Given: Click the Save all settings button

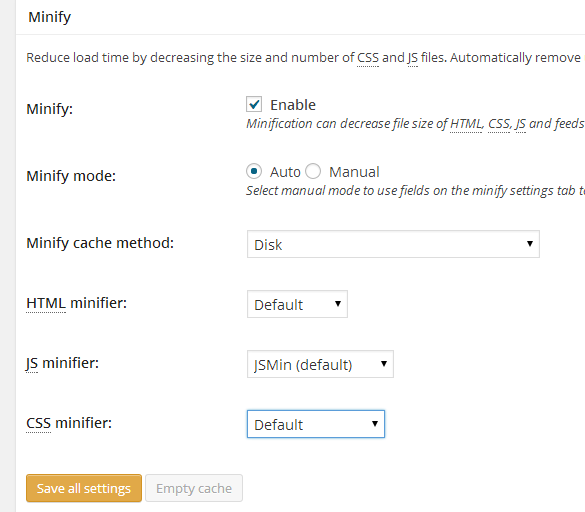Looking at the screenshot, I should 84,488.
